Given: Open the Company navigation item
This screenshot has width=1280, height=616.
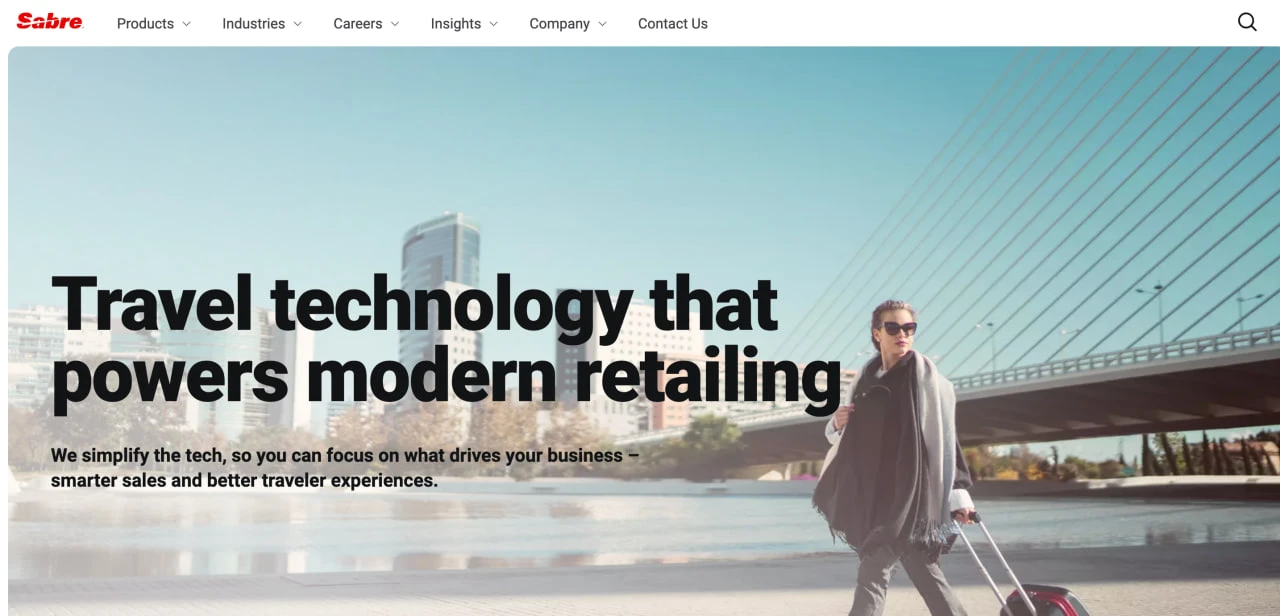Looking at the screenshot, I should tap(559, 24).
